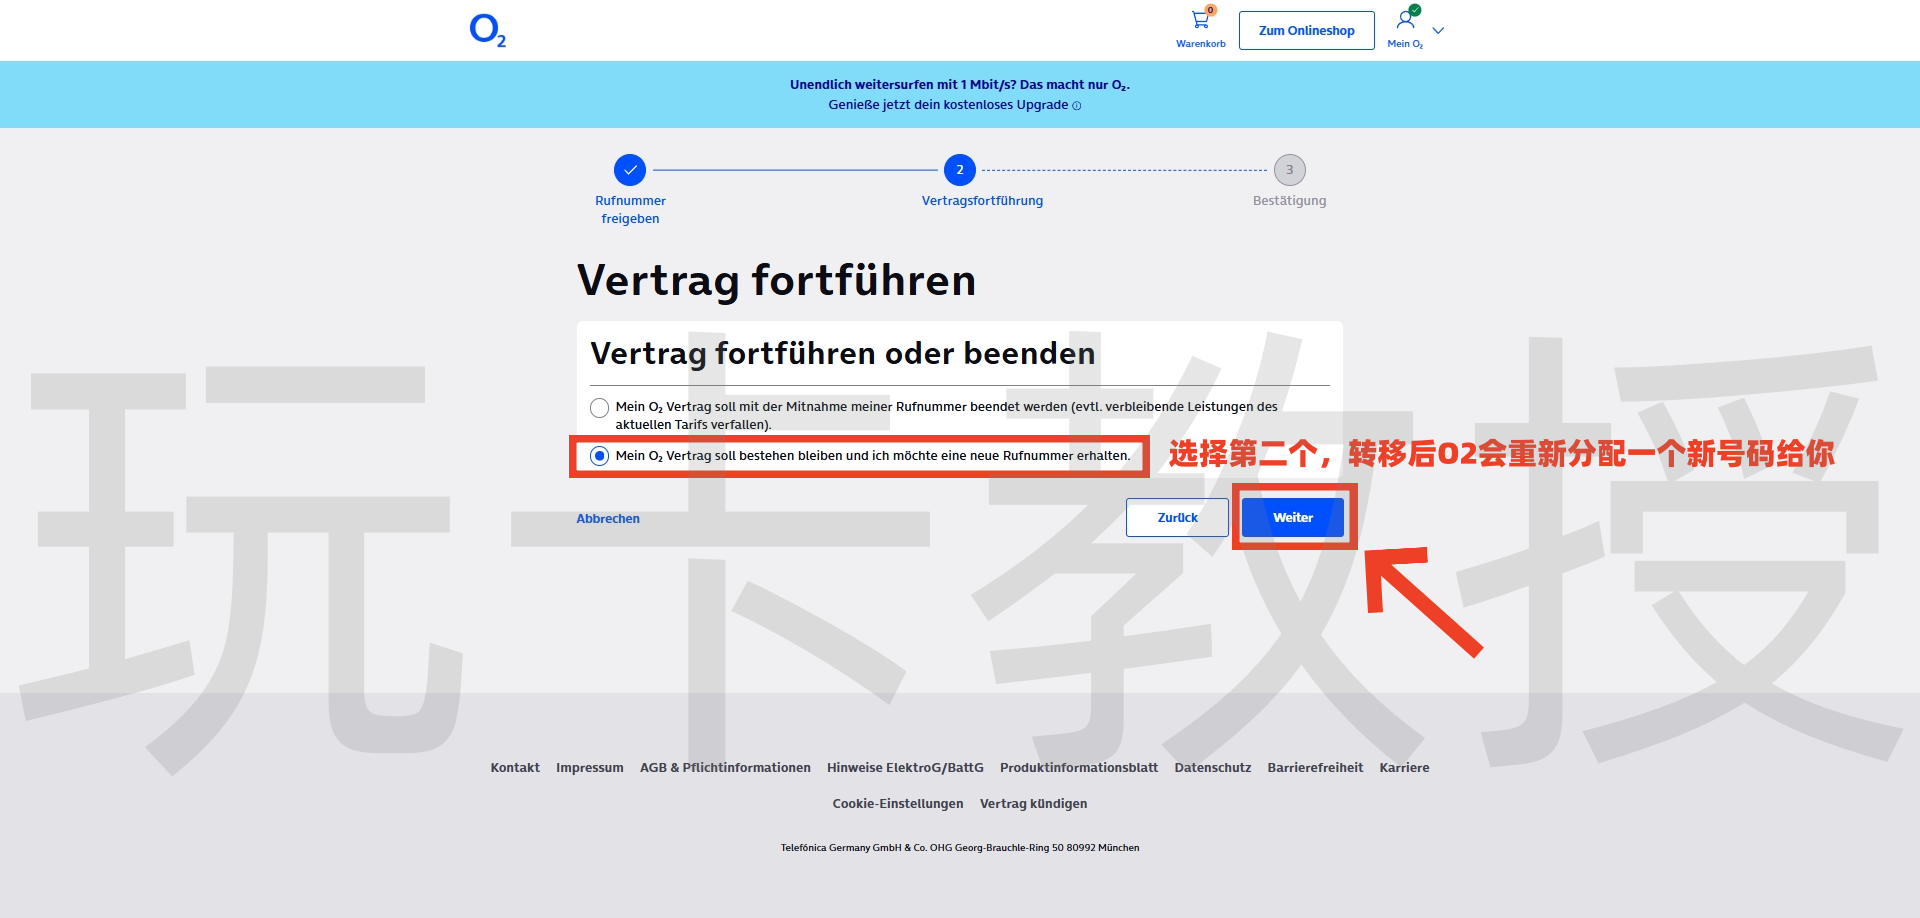Select step 2 Vertragsfortführung
This screenshot has height=918, width=1920.
coord(960,170)
